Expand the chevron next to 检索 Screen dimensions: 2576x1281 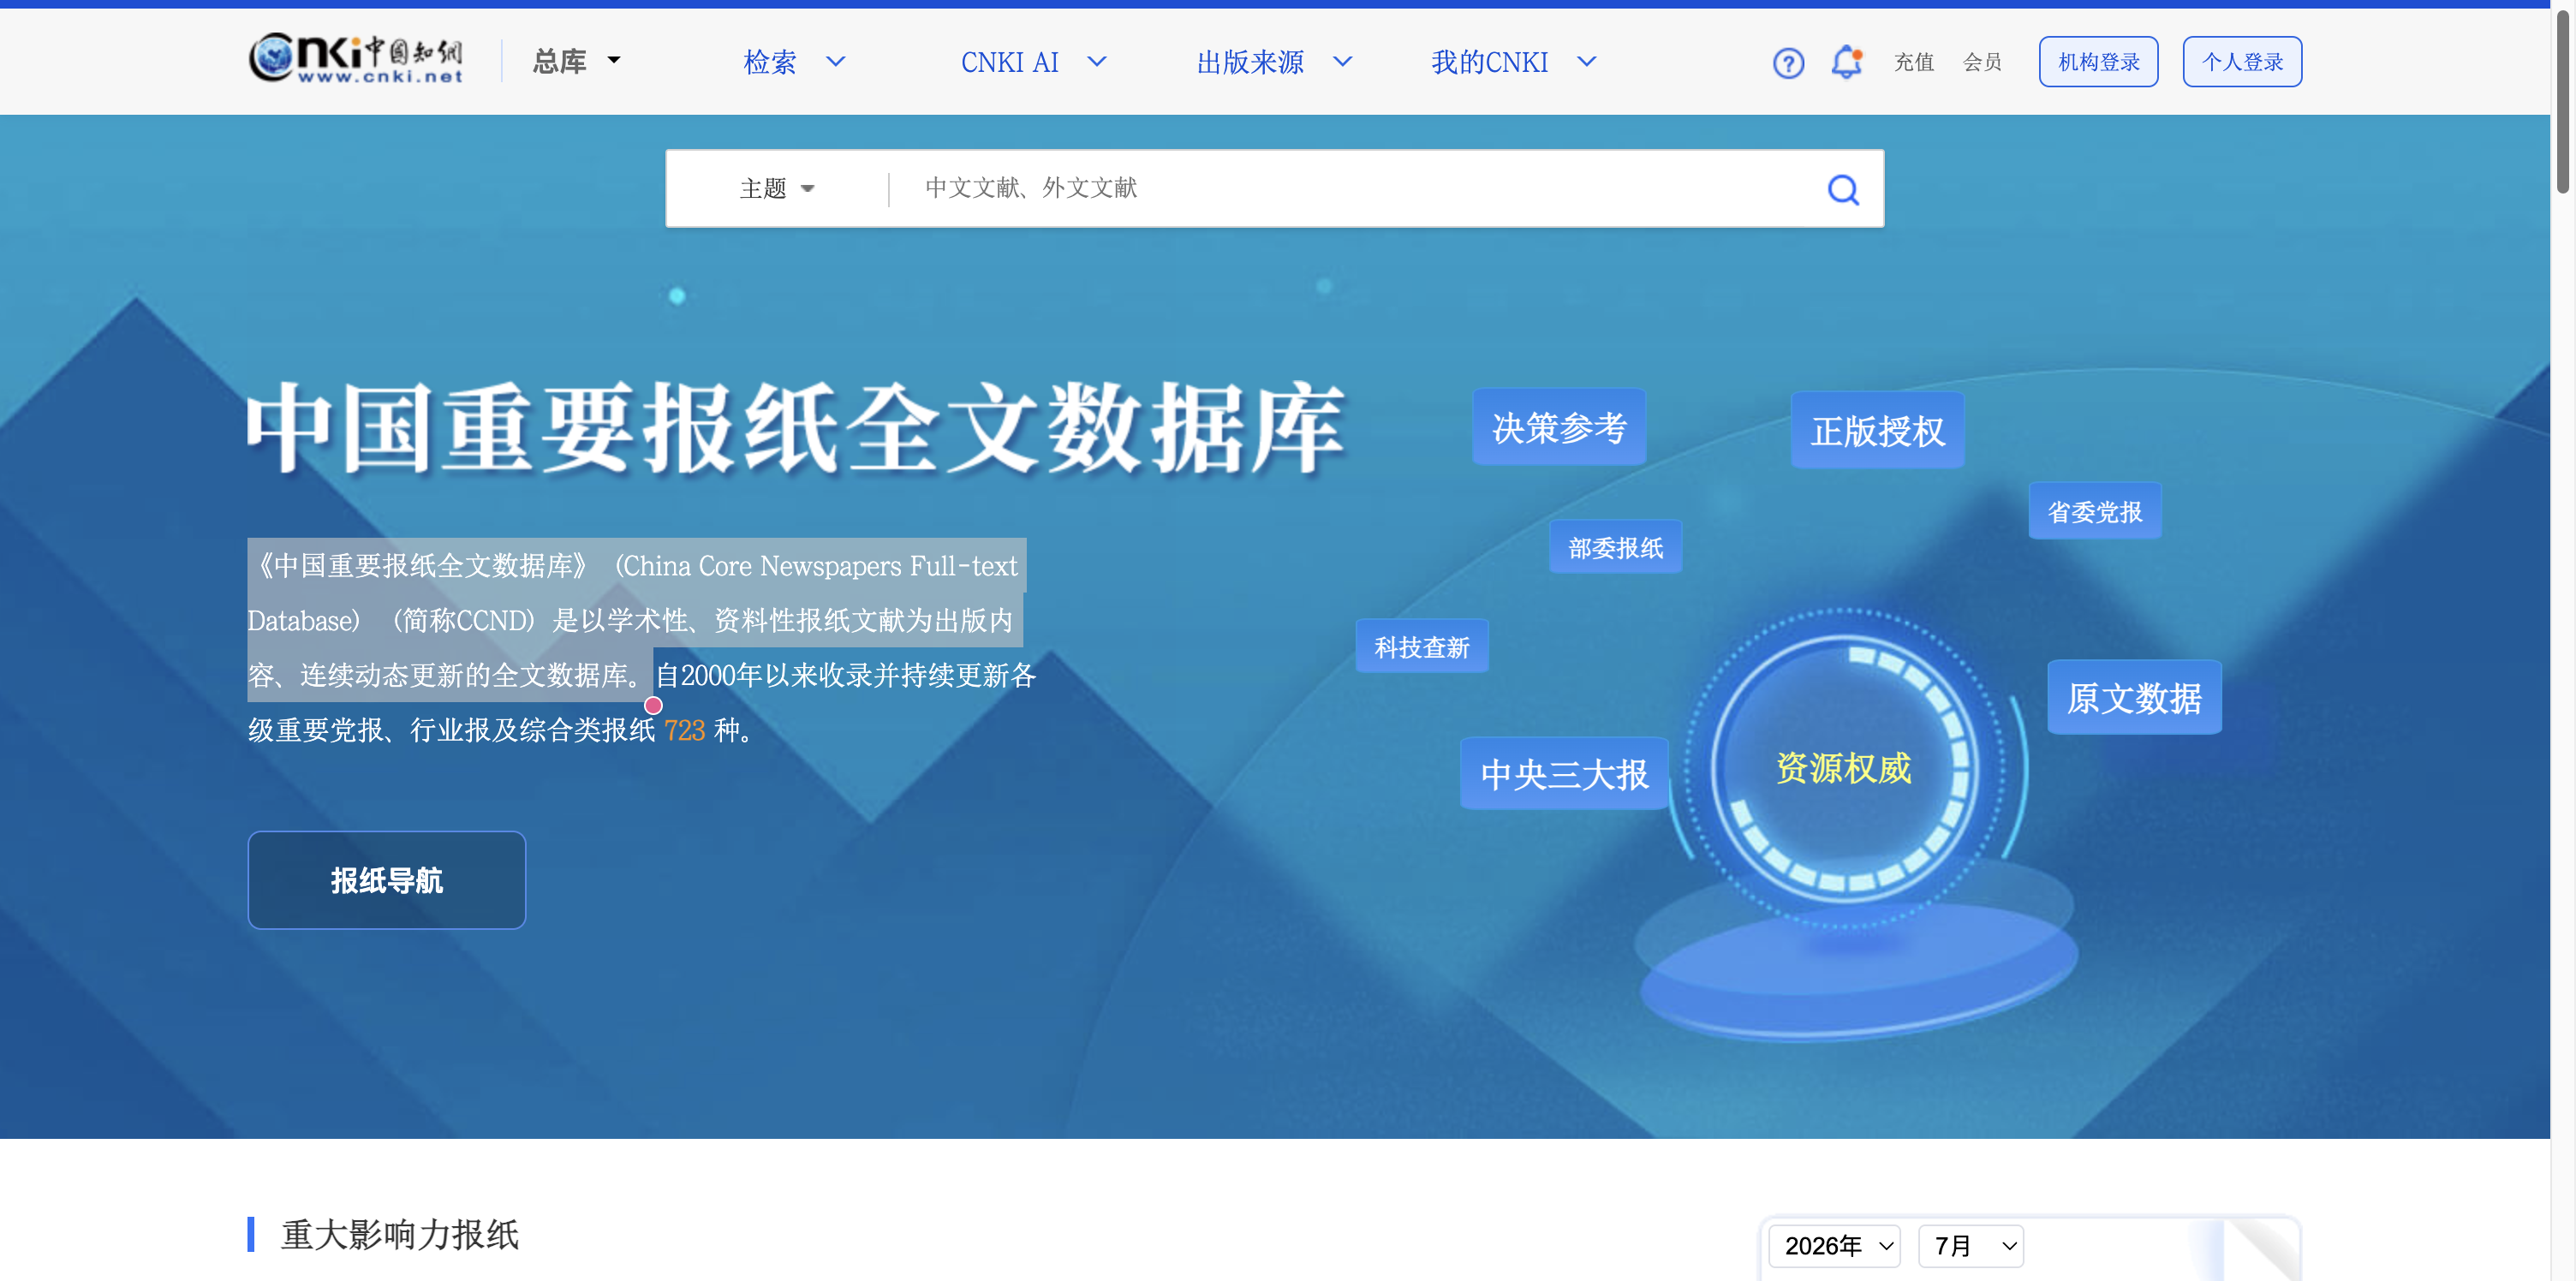click(x=836, y=62)
